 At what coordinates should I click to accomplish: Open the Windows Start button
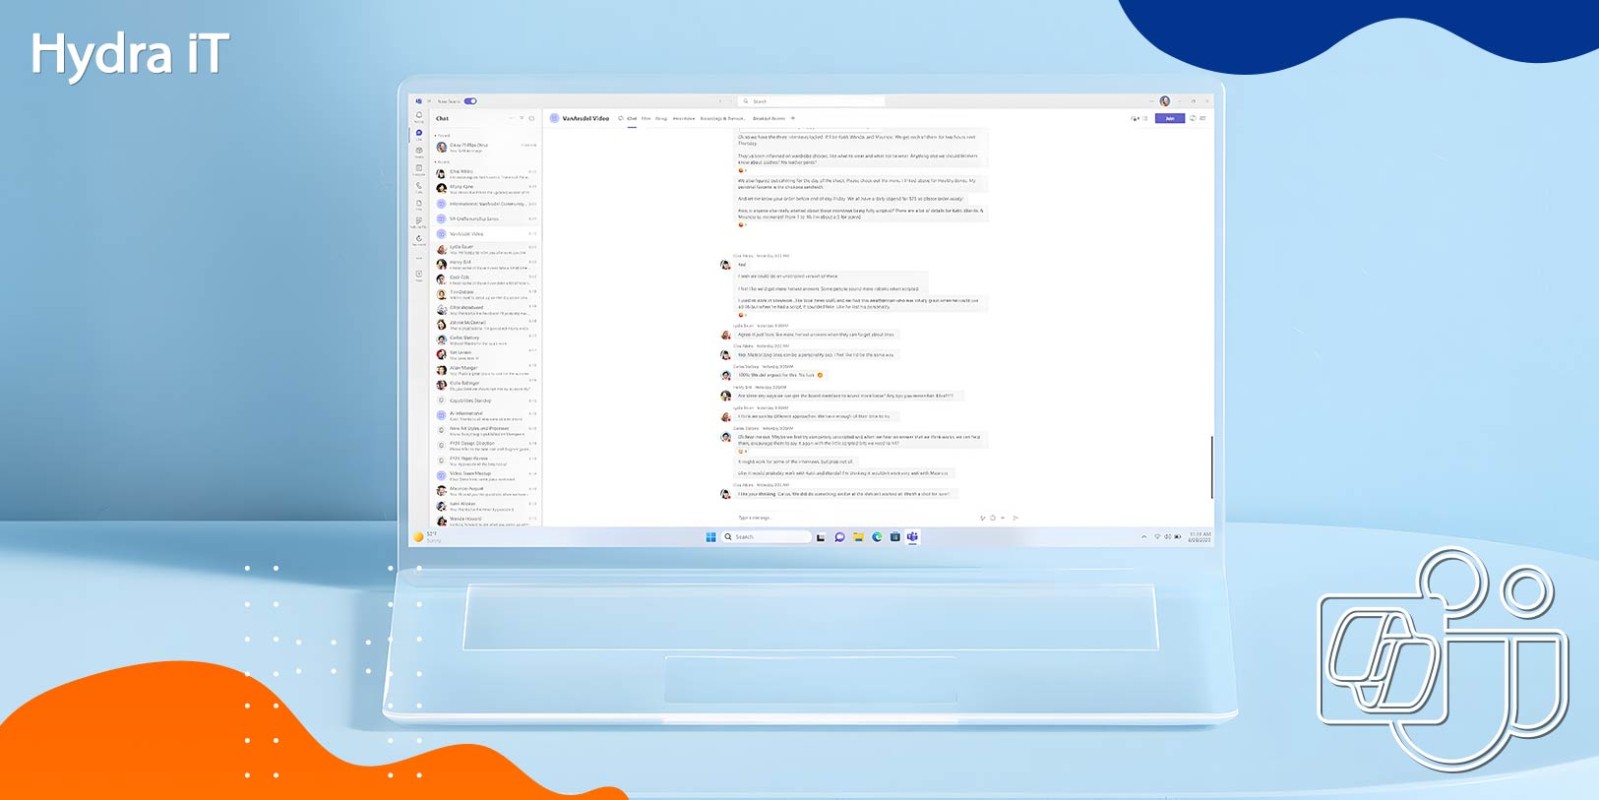711,537
